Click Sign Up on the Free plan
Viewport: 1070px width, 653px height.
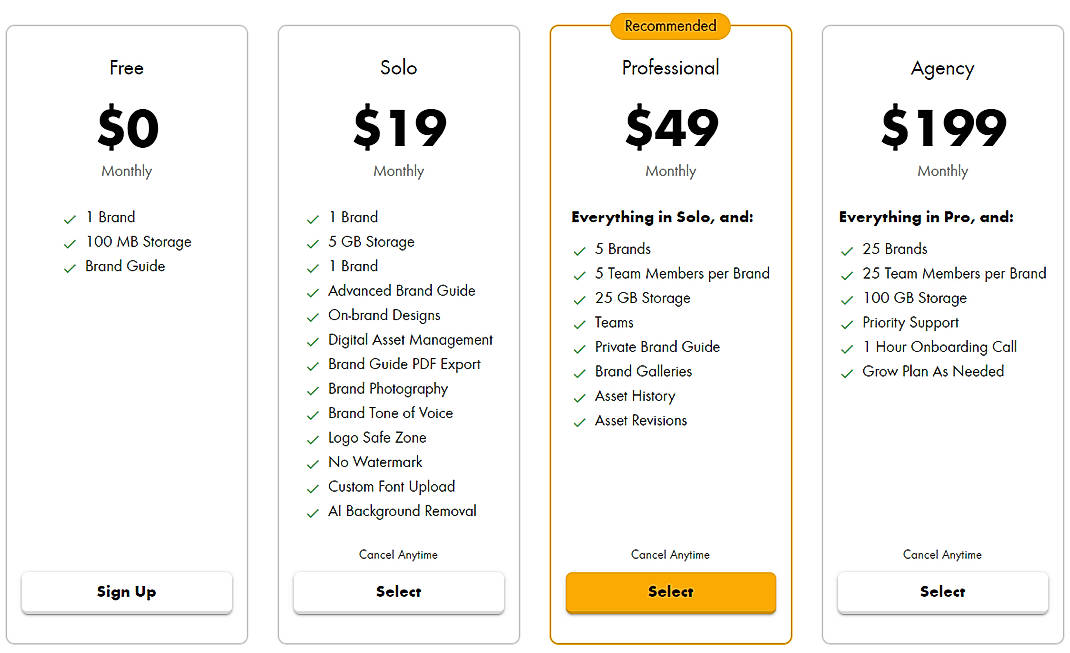pyautogui.click(x=126, y=592)
